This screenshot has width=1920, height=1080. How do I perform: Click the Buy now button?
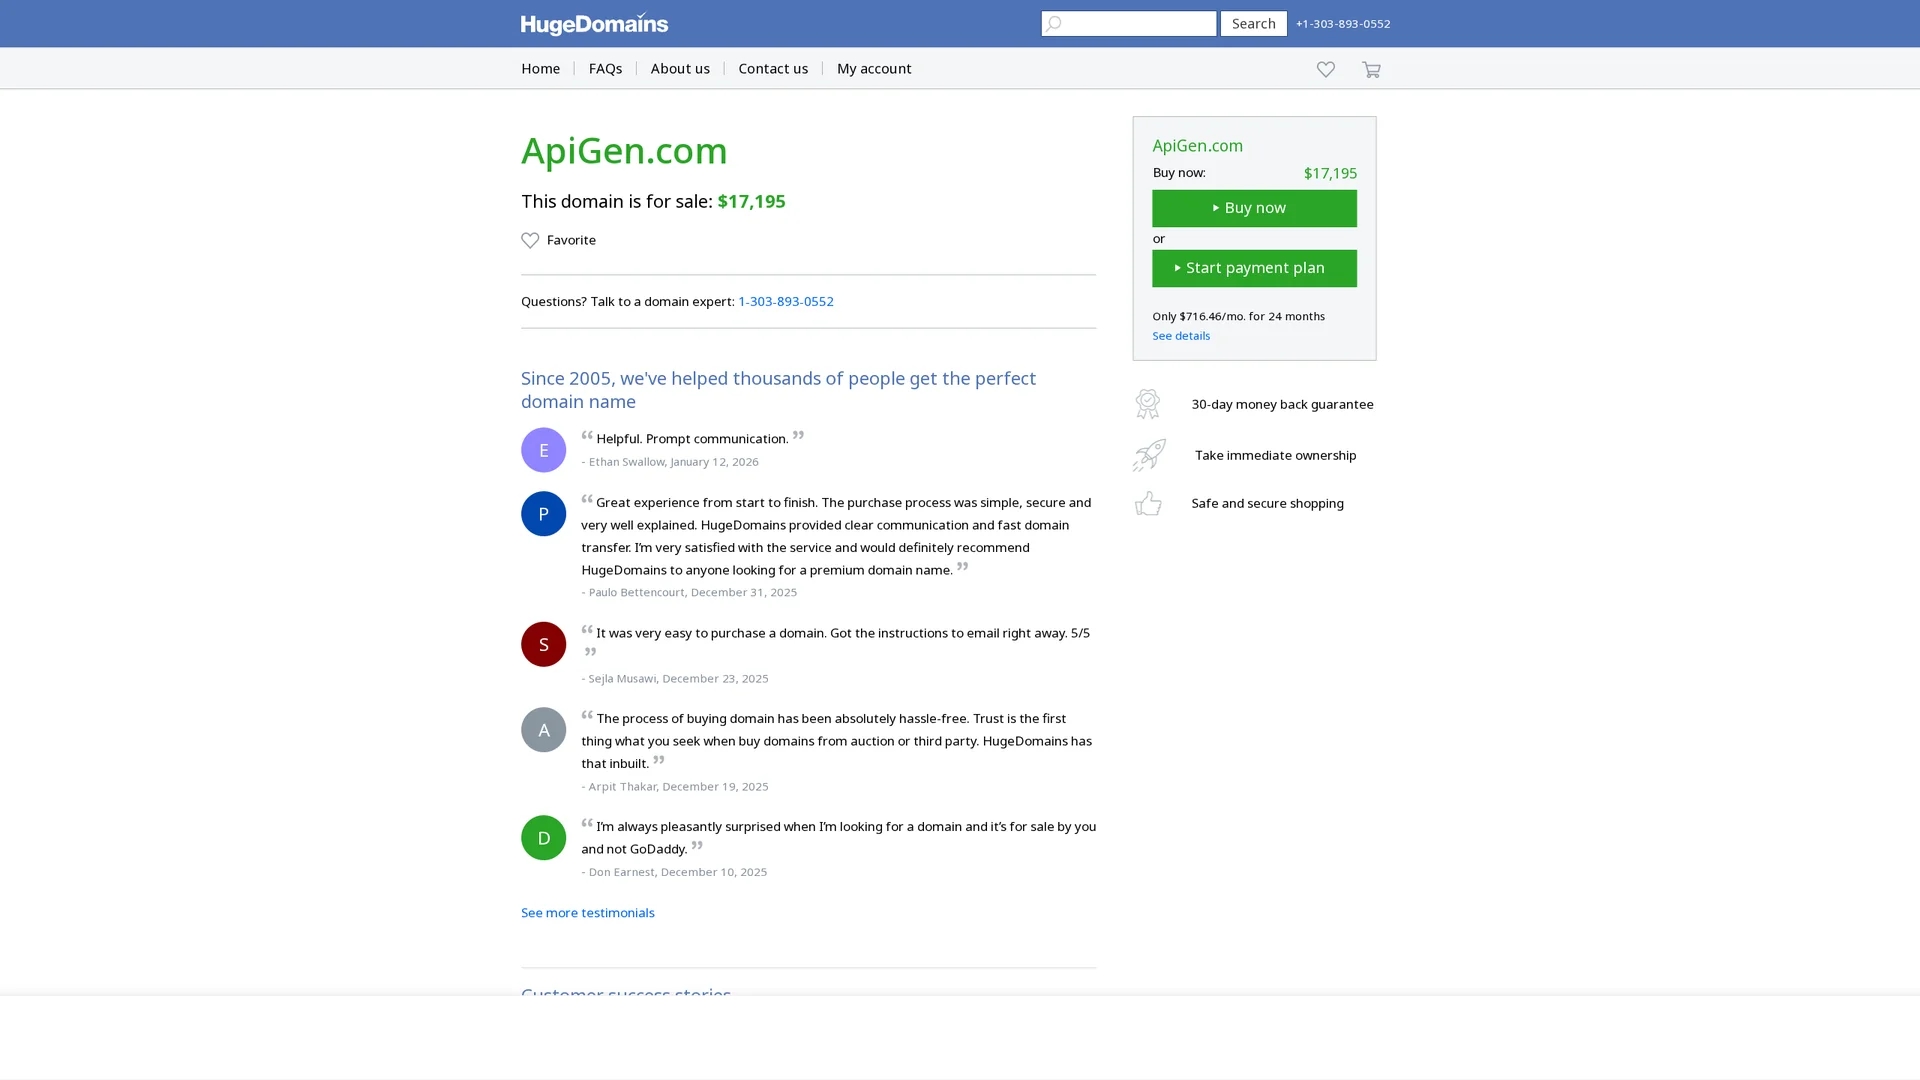point(1254,208)
